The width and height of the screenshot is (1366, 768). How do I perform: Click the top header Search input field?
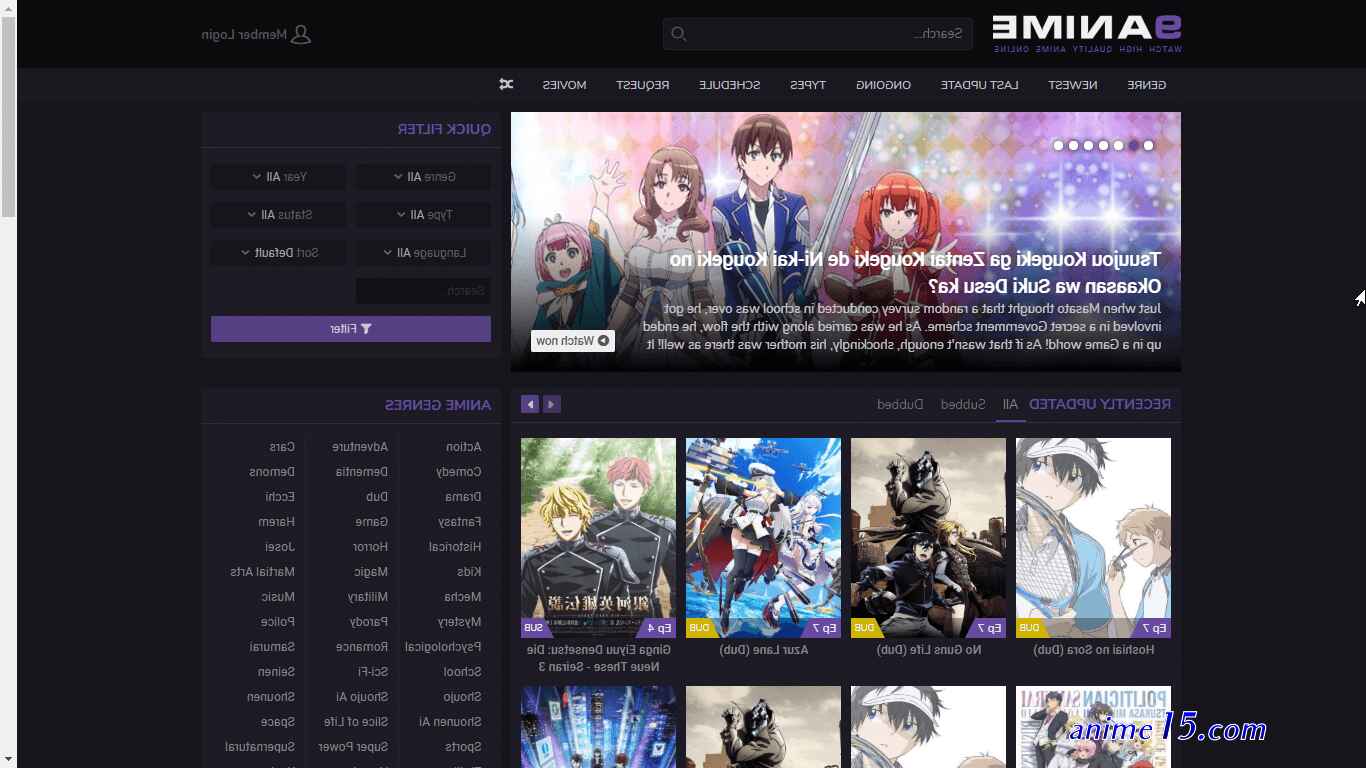tap(817, 34)
